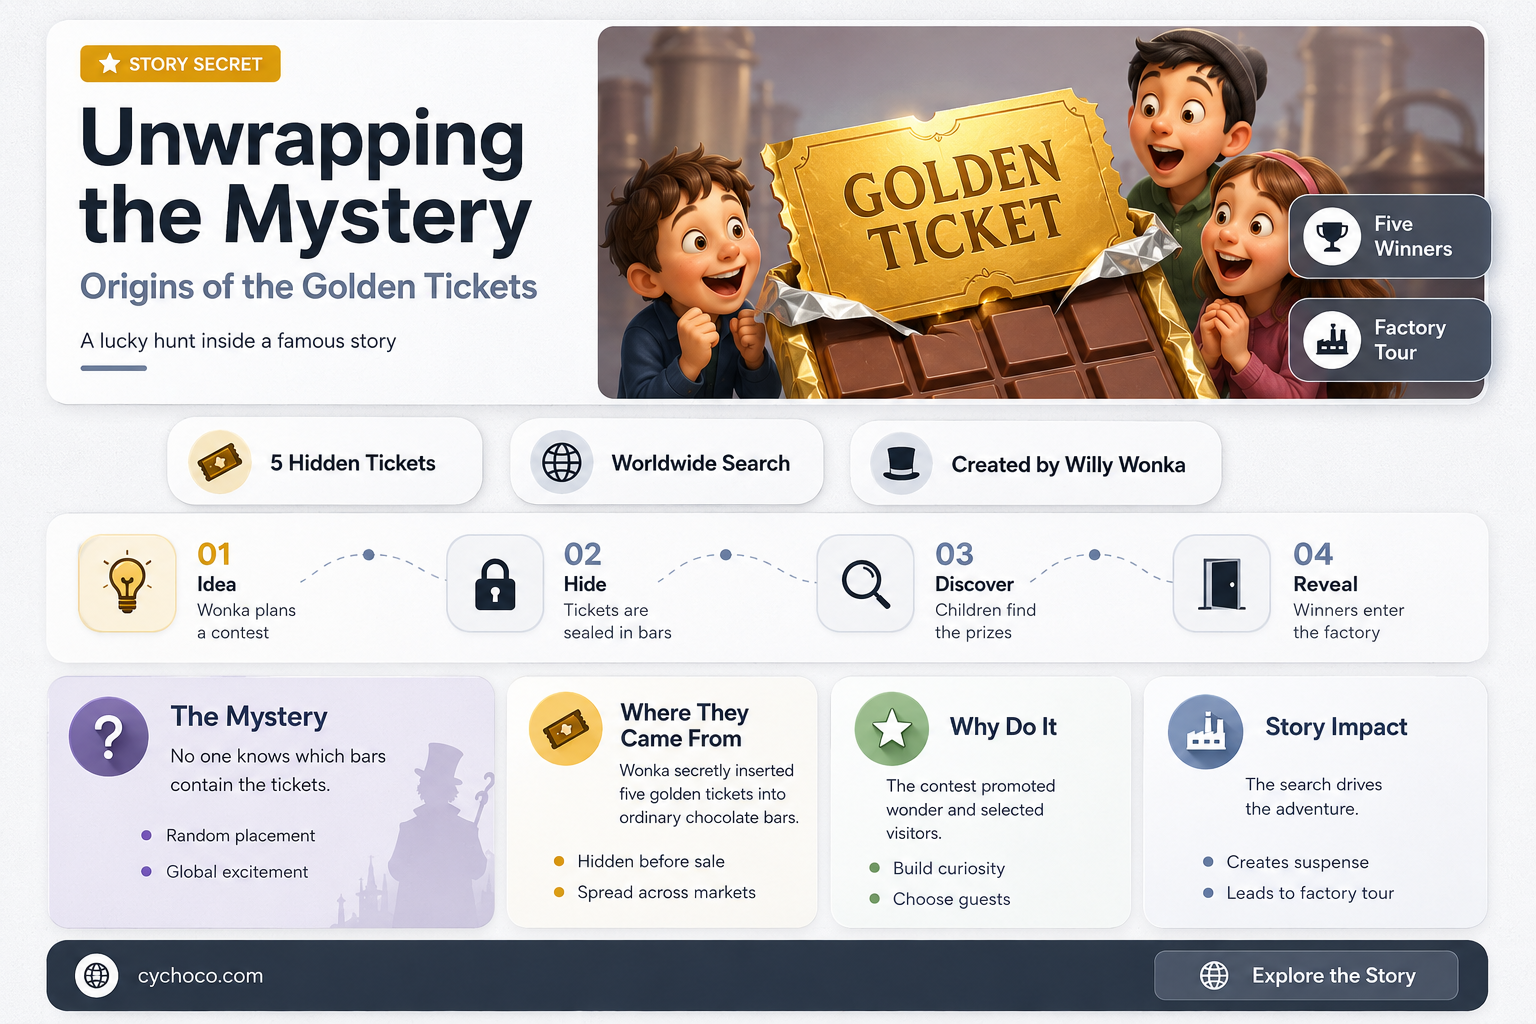
Task: Click the Story Secret badge
Action: click(x=180, y=64)
